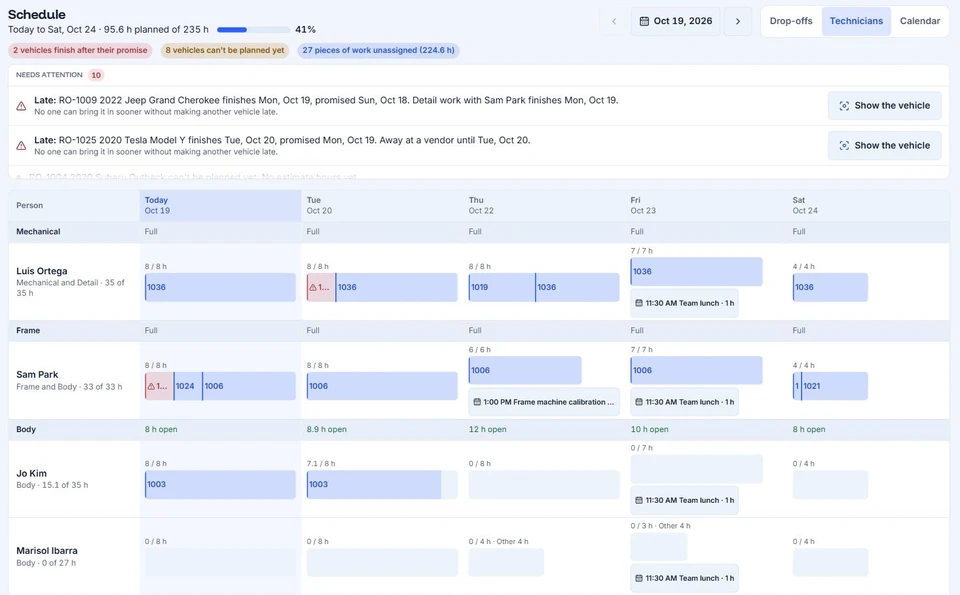The height and width of the screenshot is (595, 960).
Task: Click Jo Kim's empty Thursday slot
Action: (544, 484)
